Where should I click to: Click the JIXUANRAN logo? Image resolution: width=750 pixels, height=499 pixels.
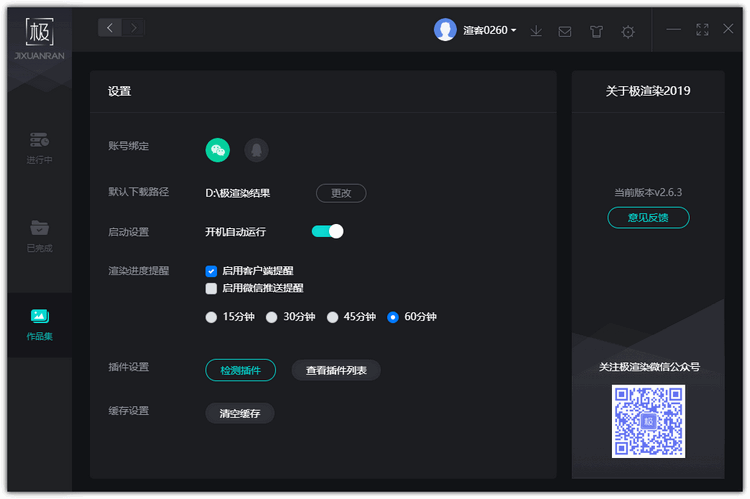[39, 39]
